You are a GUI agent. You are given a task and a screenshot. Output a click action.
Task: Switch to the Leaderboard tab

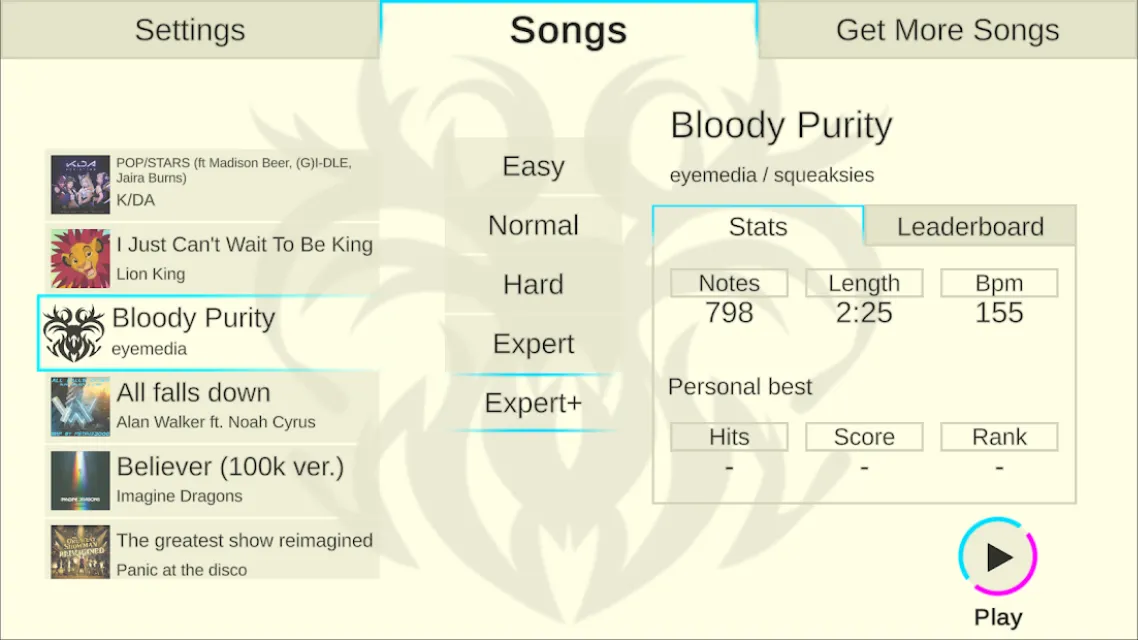[970, 226]
